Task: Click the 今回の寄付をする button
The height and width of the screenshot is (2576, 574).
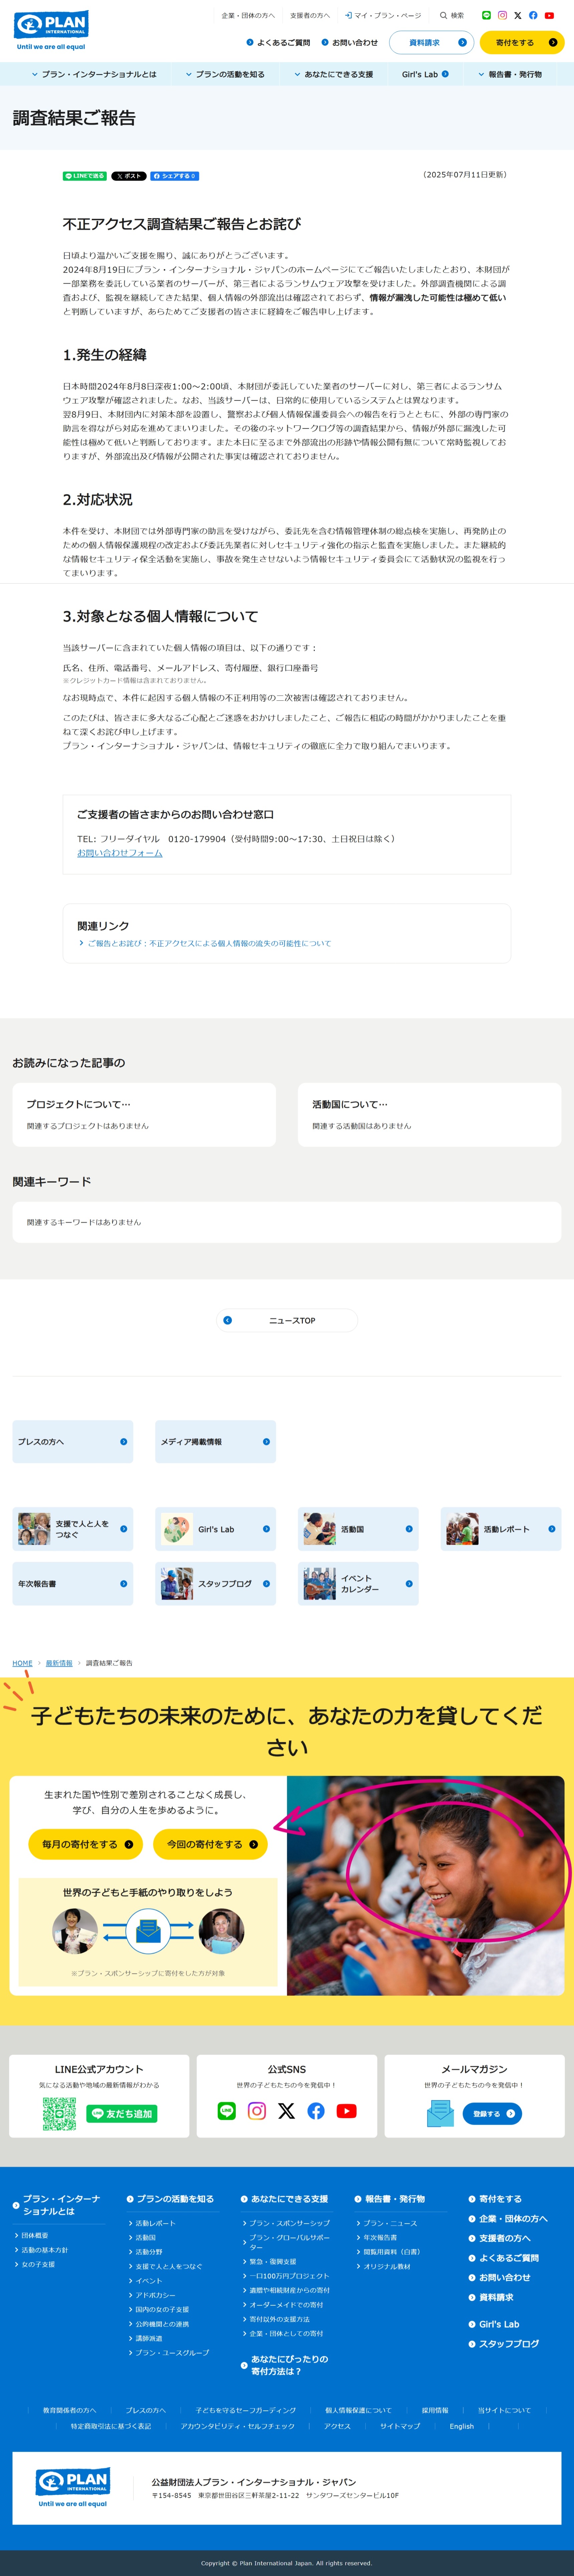Action: (x=210, y=1844)
